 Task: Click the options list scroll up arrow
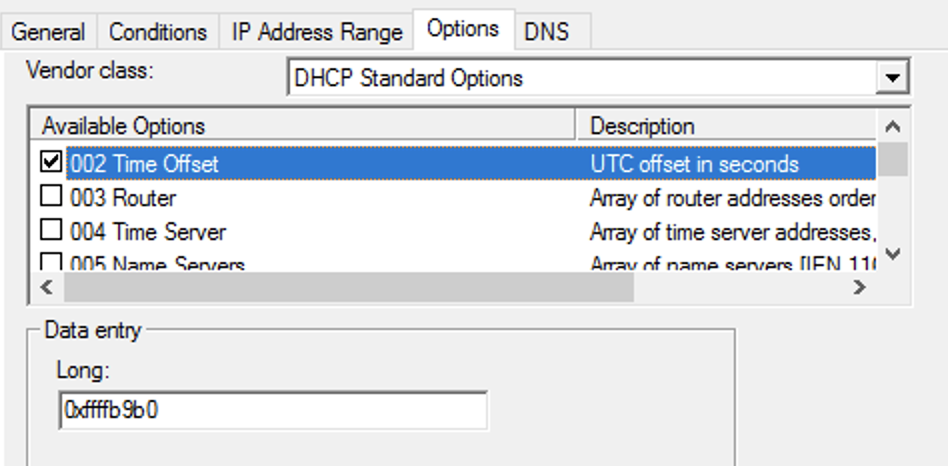pos(892,126)
